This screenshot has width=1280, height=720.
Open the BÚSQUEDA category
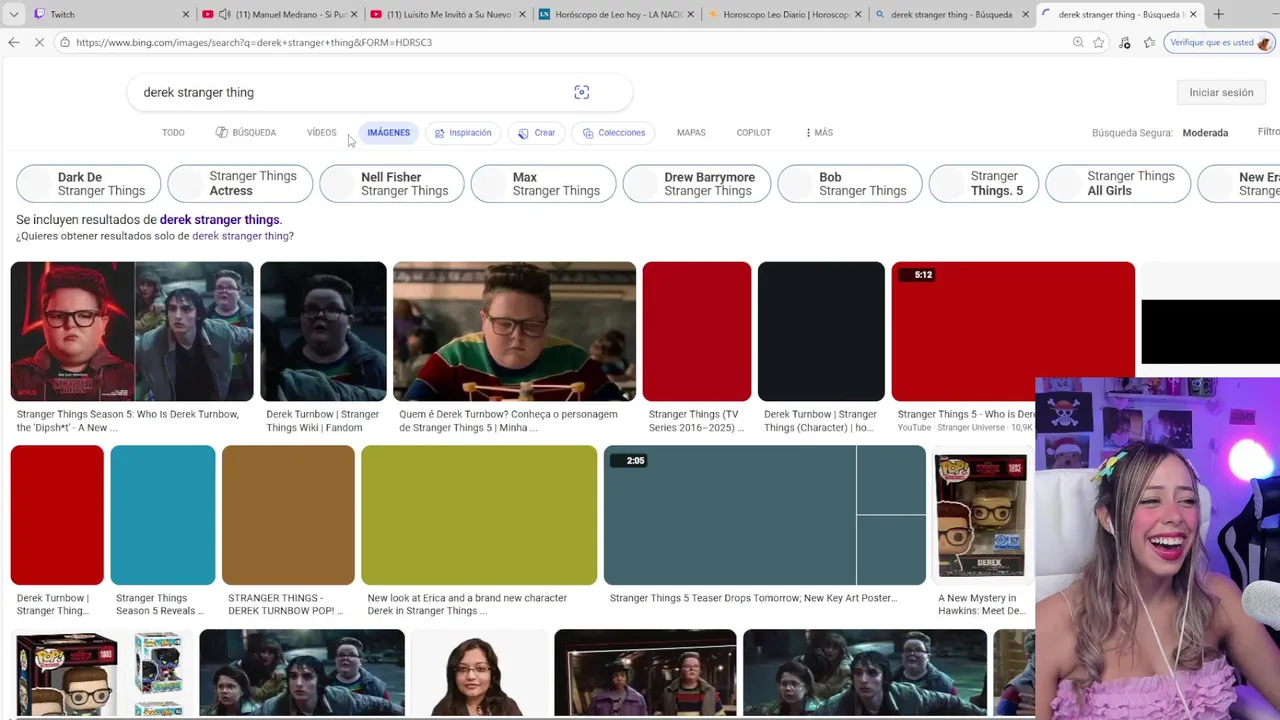tap(246, 132)
